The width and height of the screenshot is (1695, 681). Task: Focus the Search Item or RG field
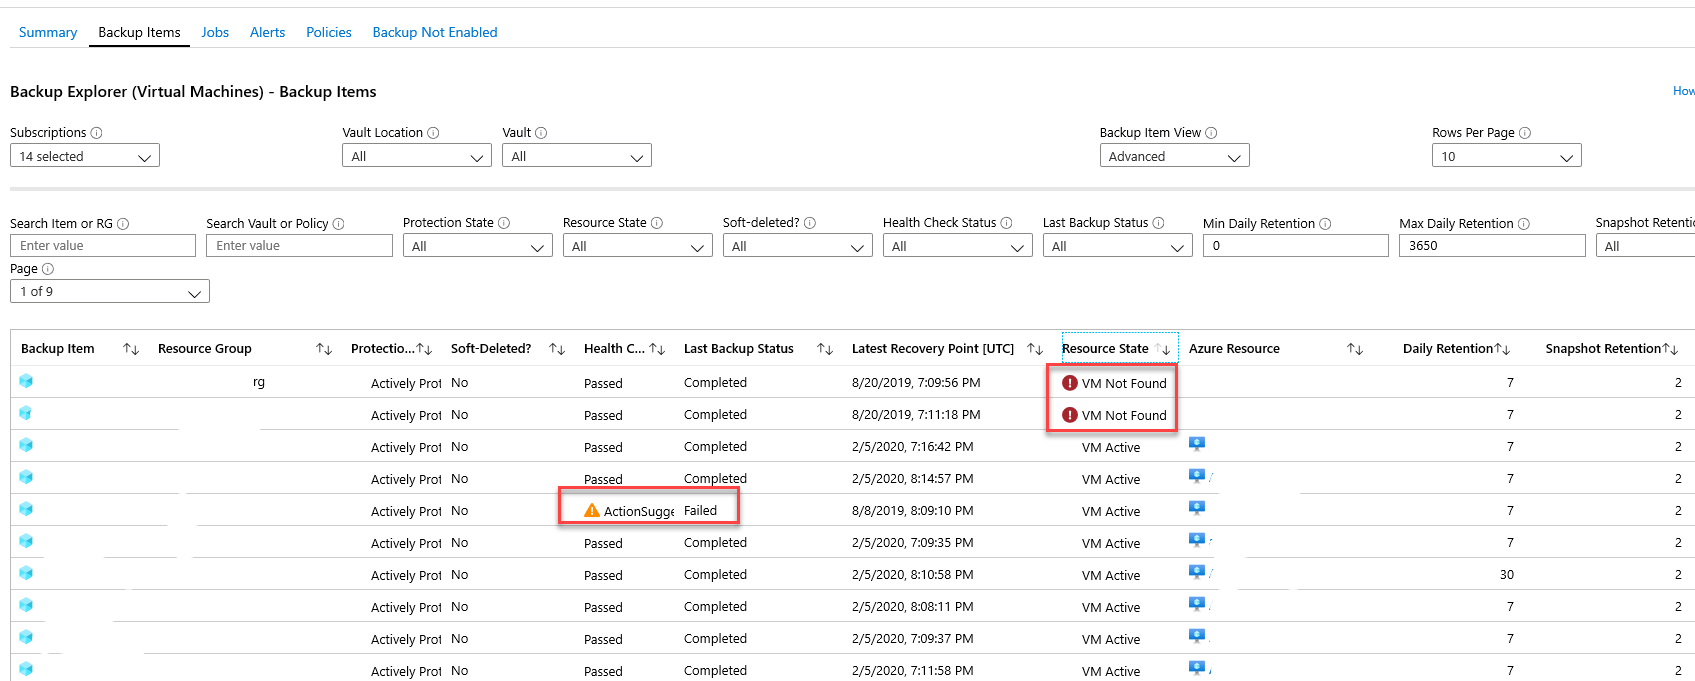103,246
